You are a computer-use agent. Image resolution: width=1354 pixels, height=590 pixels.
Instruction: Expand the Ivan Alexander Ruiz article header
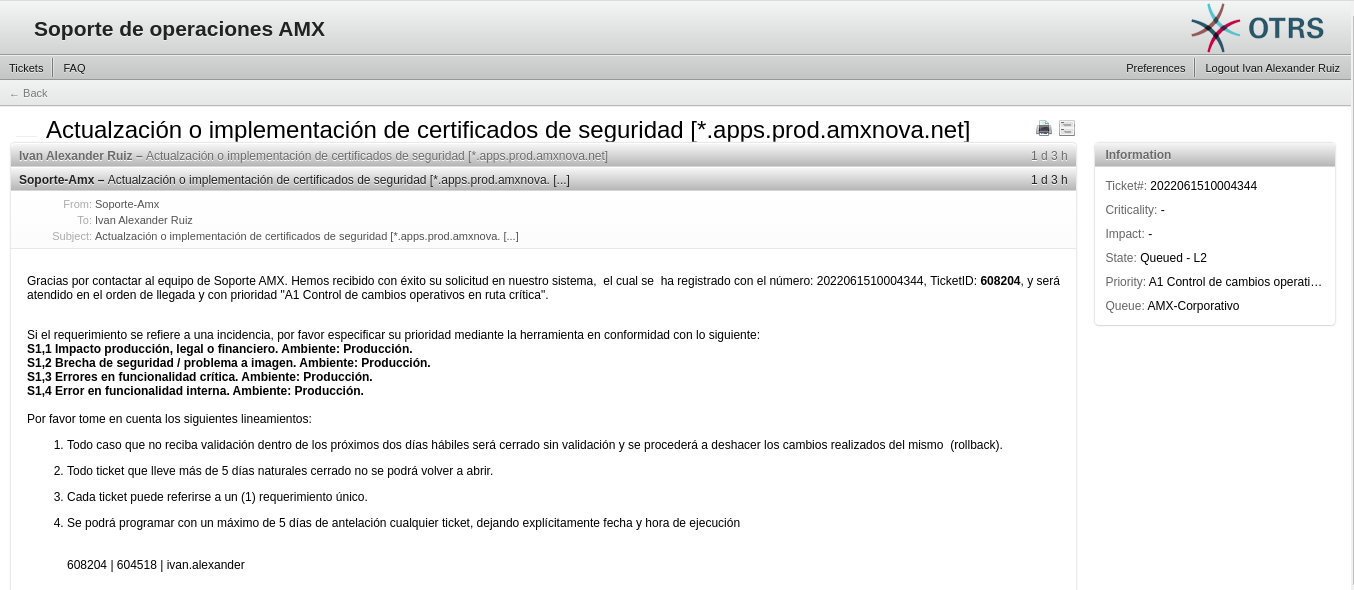tap(313, 156)
